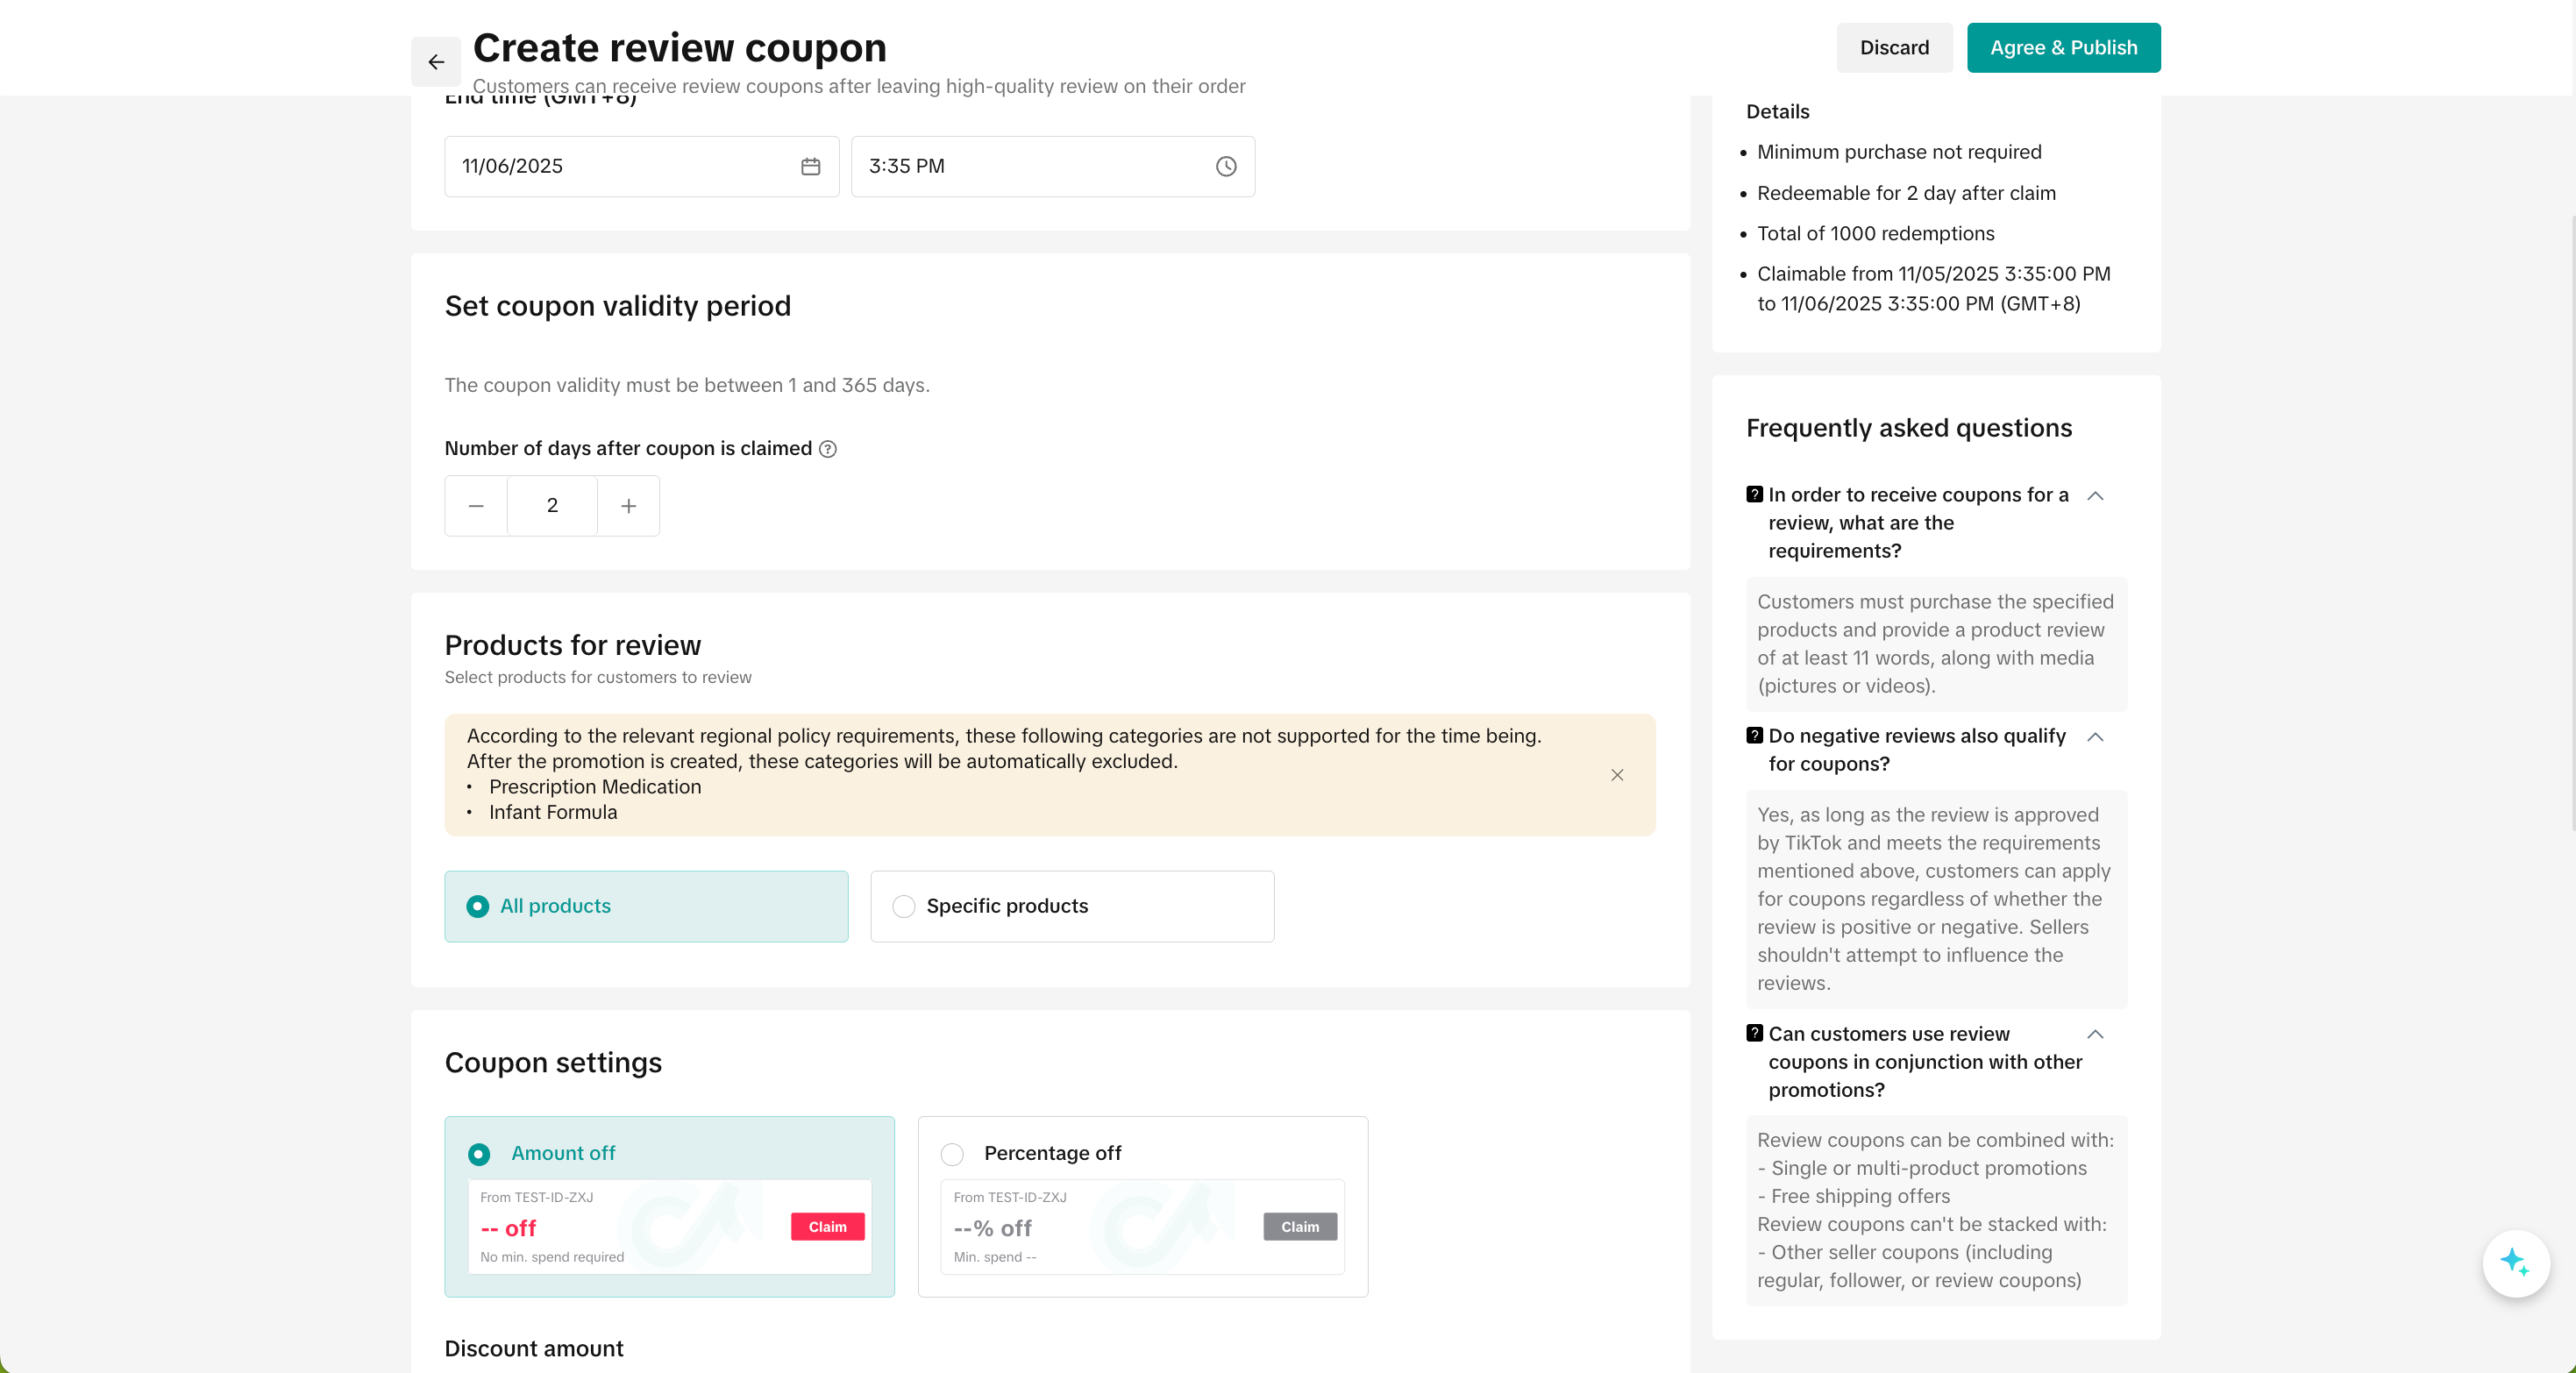Increase days with the plus icon
2576x1373 pixels.
pos(628,506)
